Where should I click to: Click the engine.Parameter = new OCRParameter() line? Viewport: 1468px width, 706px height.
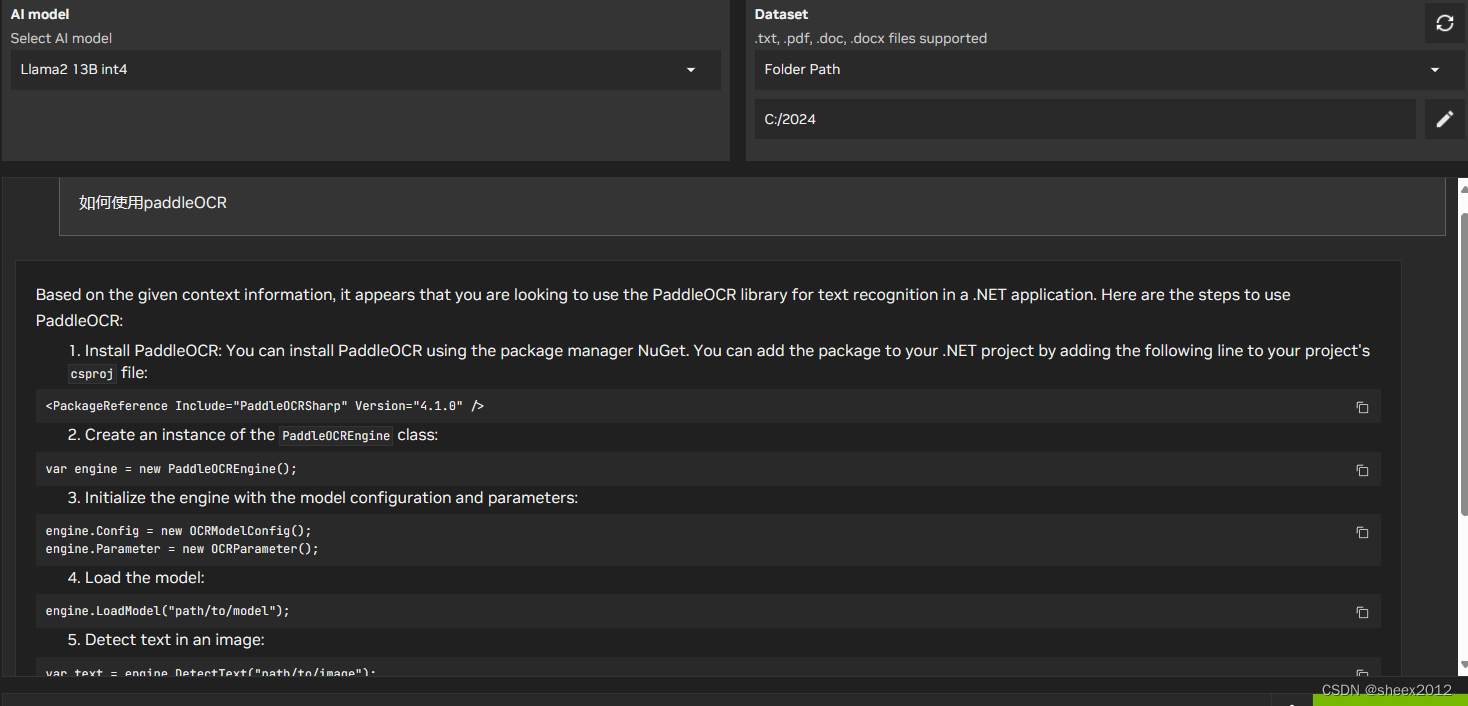pyautogui.click(x=182, y=549)
